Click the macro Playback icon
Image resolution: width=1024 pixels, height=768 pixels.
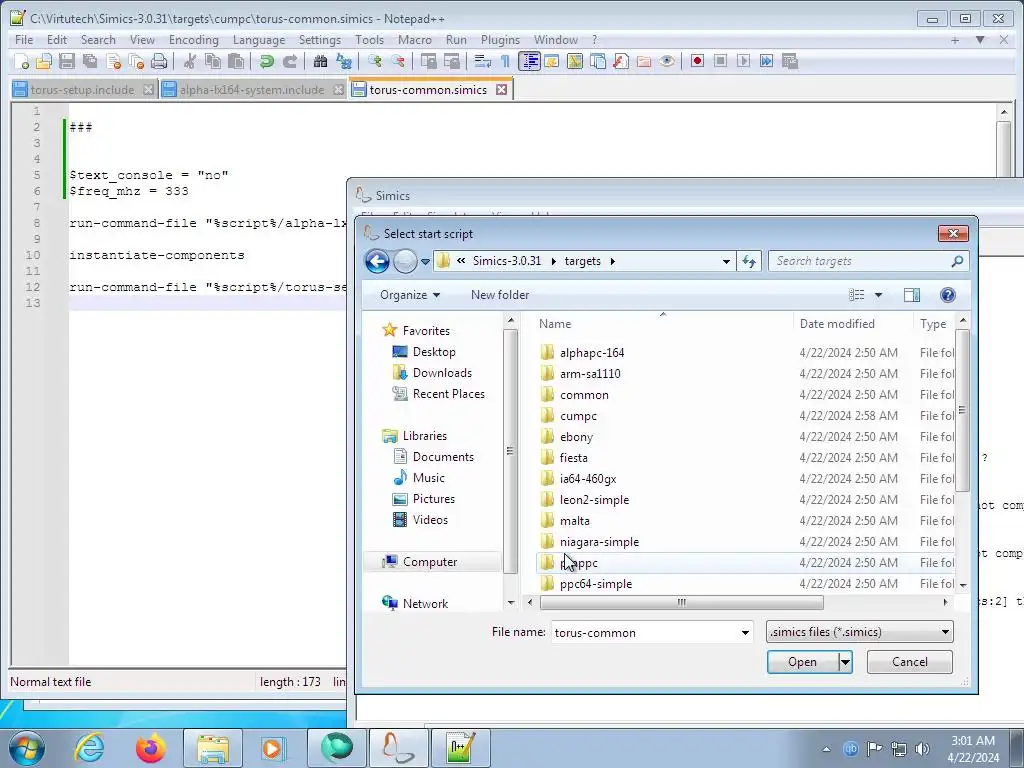743,61
